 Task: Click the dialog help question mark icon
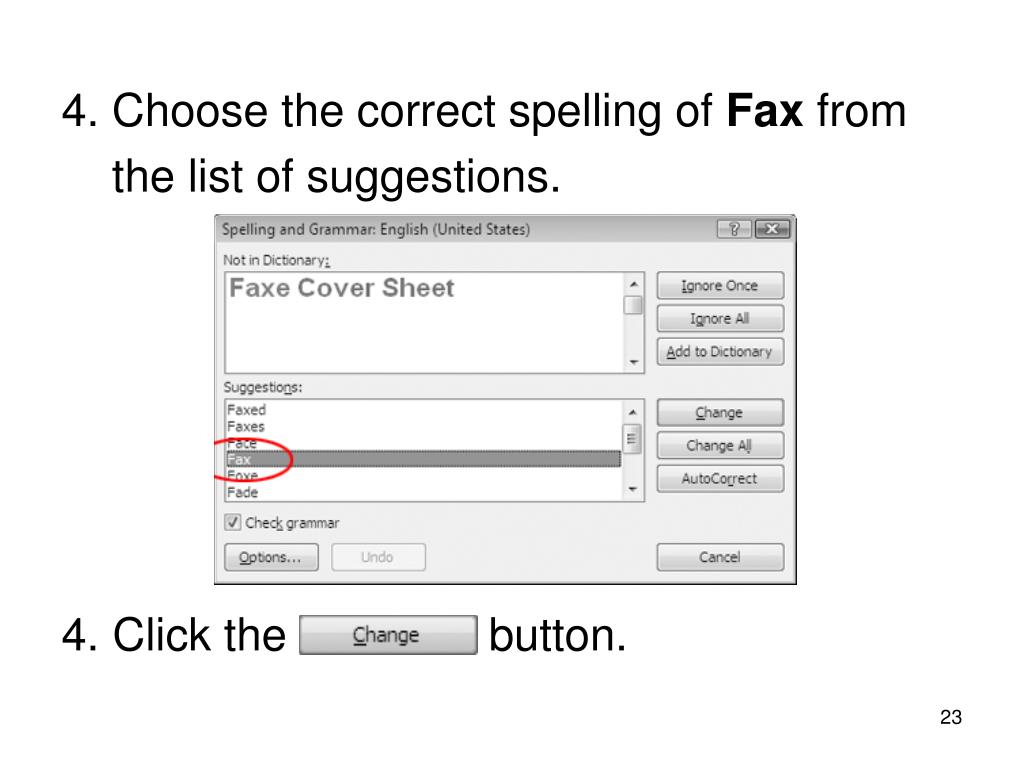pos(734,229)
